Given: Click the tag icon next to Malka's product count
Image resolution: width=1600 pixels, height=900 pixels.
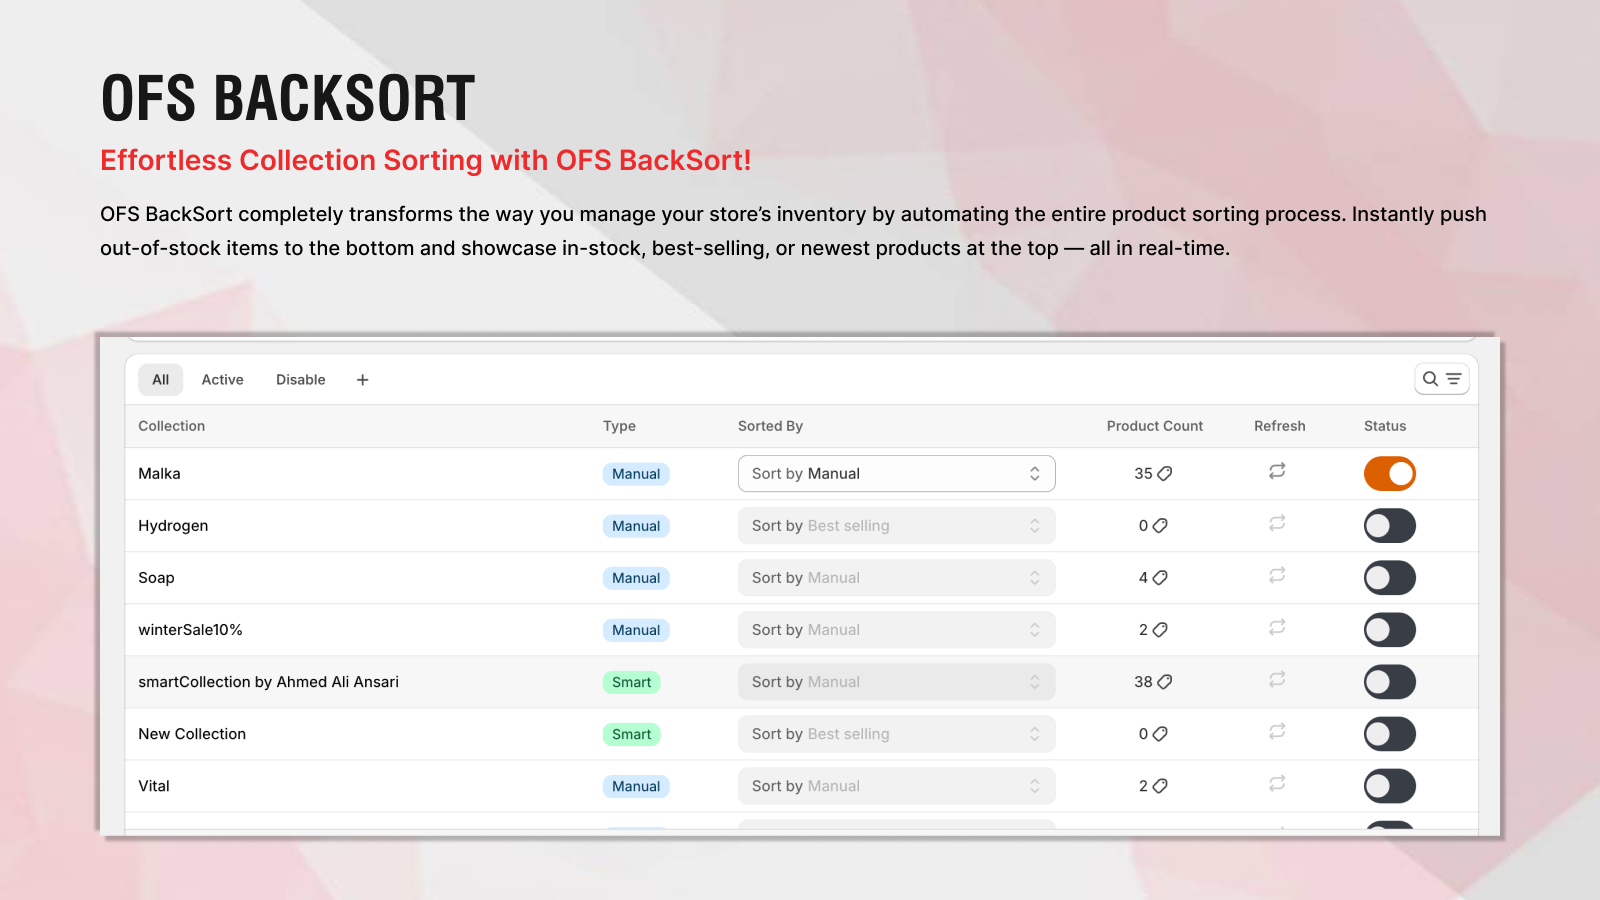Looking at the screenshot, I should tap(1163, 473).
